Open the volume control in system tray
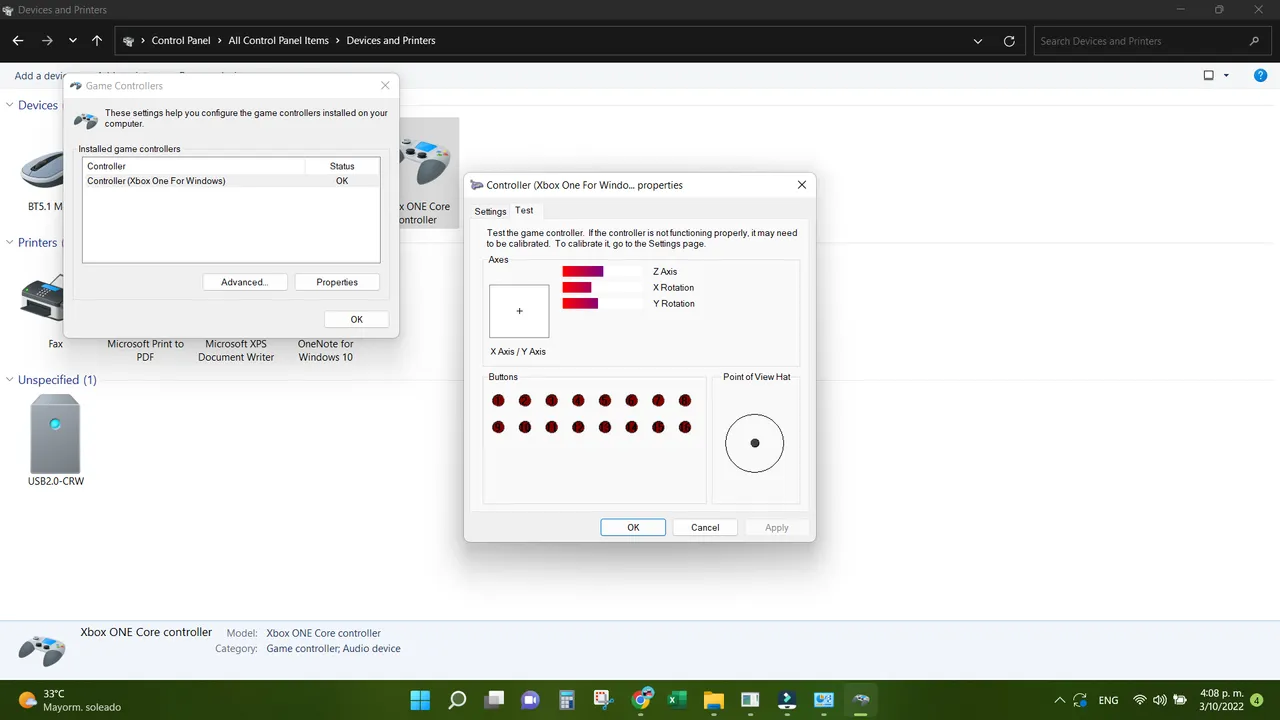This screenshot has width=1280, height=720. pyautogui.click(x=1160, y=700)
